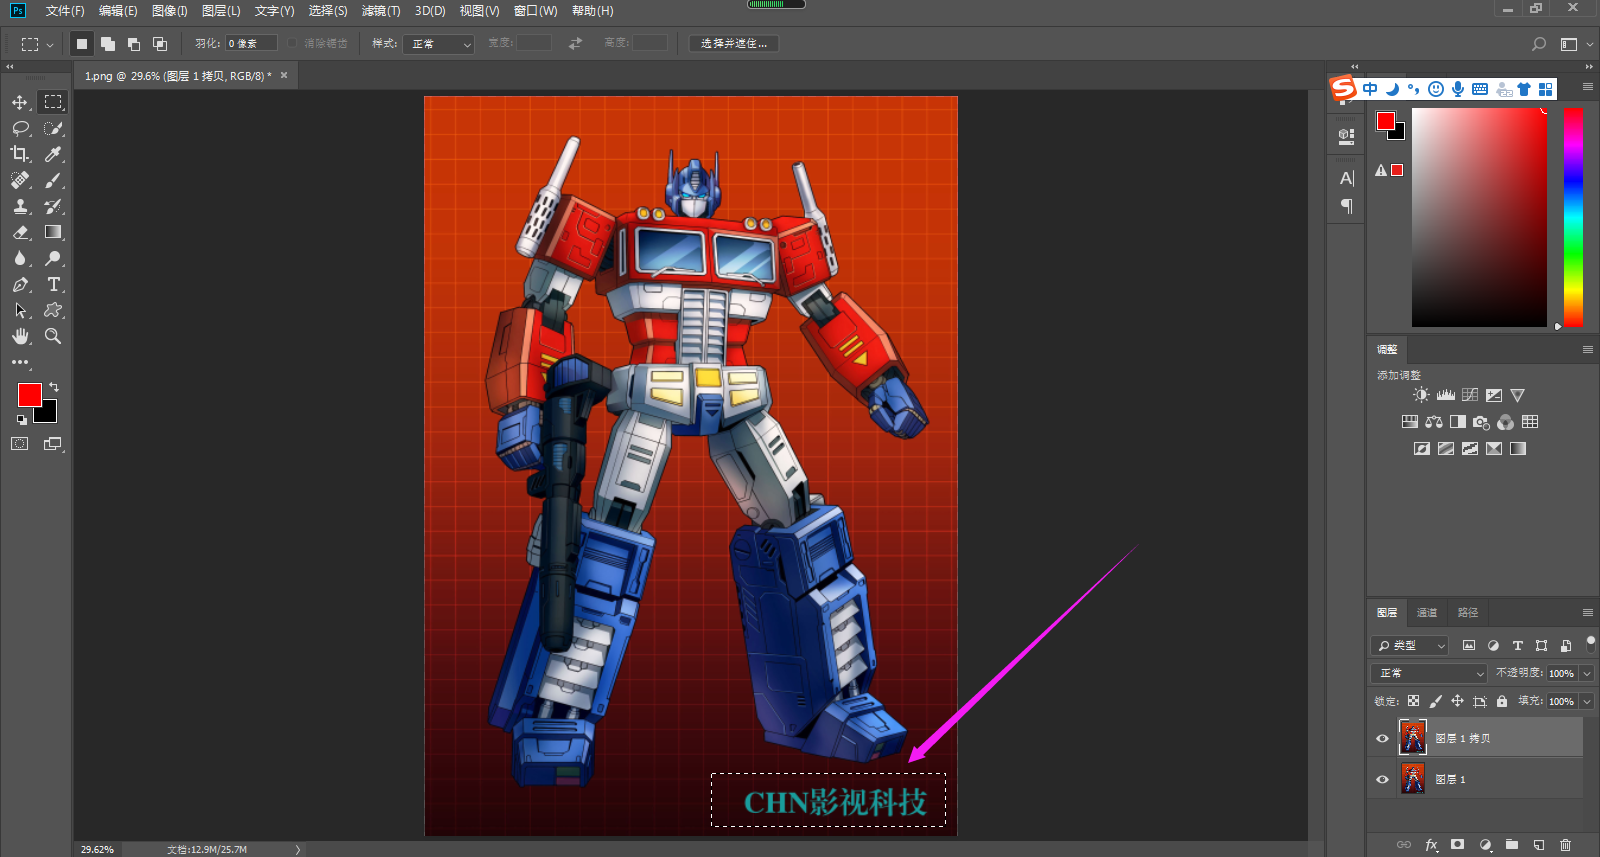Viewport: 1600px width, 857px height.
Task: Select the Quick Selection tool
Action: point(53,128)
